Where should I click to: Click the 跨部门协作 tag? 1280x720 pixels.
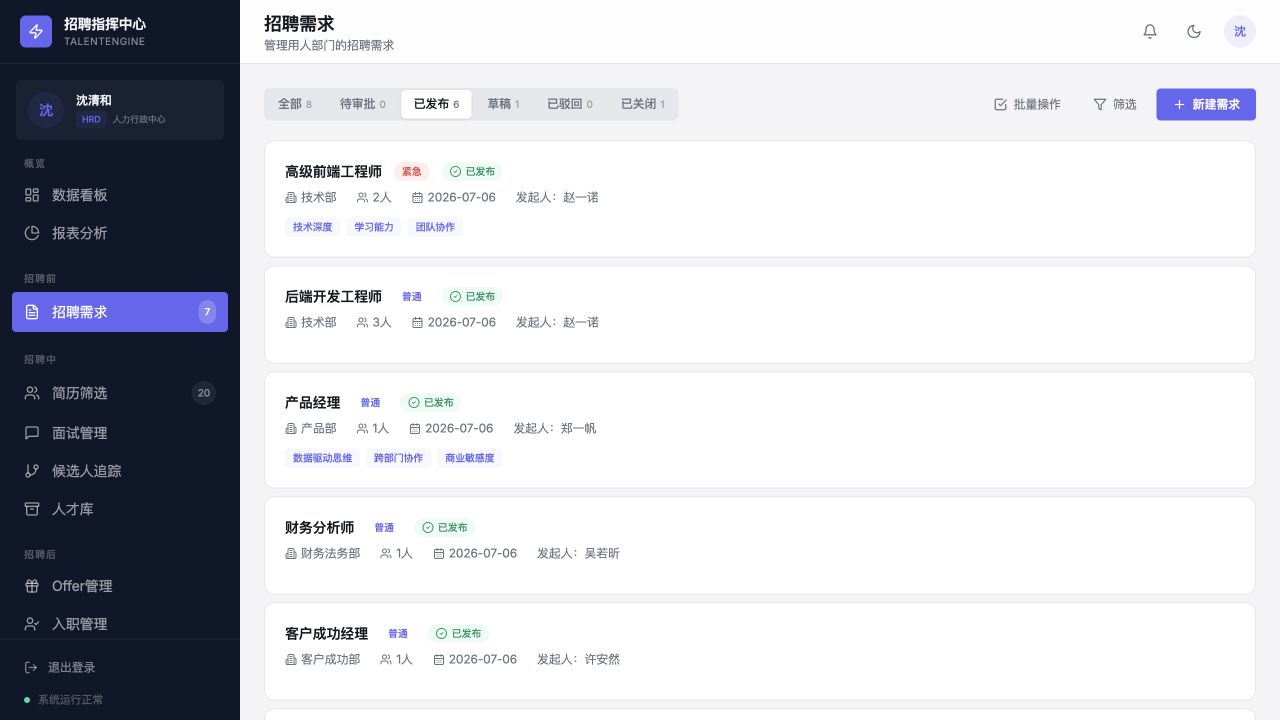coord(398,458)
